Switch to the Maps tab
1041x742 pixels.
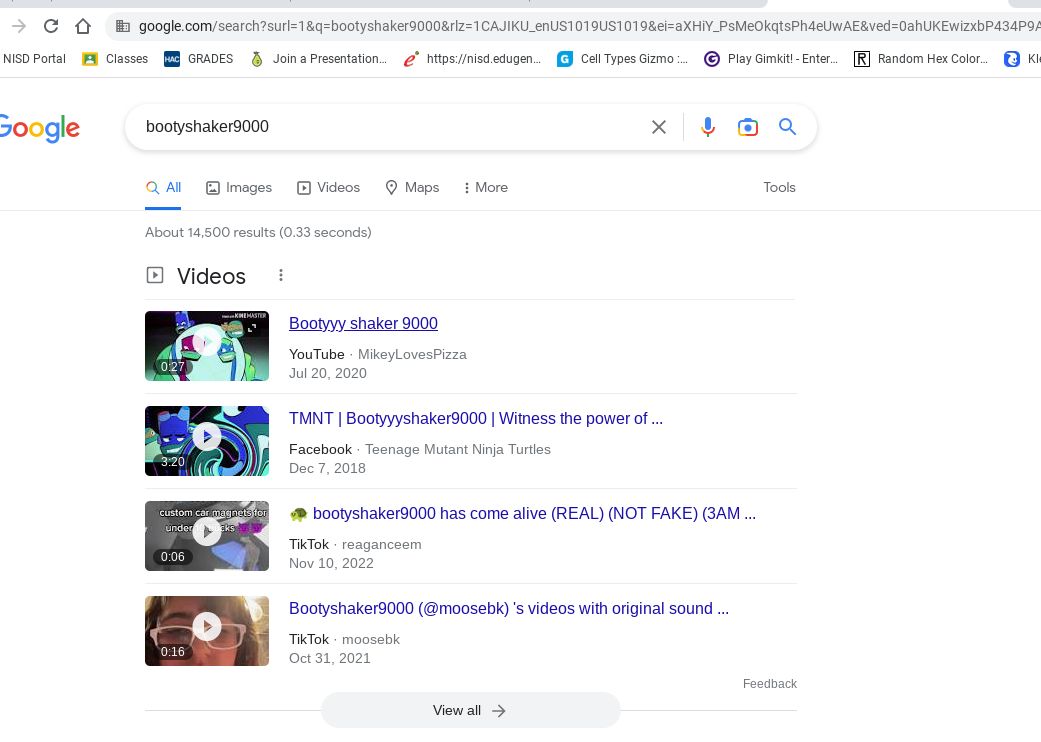point(412,187)
